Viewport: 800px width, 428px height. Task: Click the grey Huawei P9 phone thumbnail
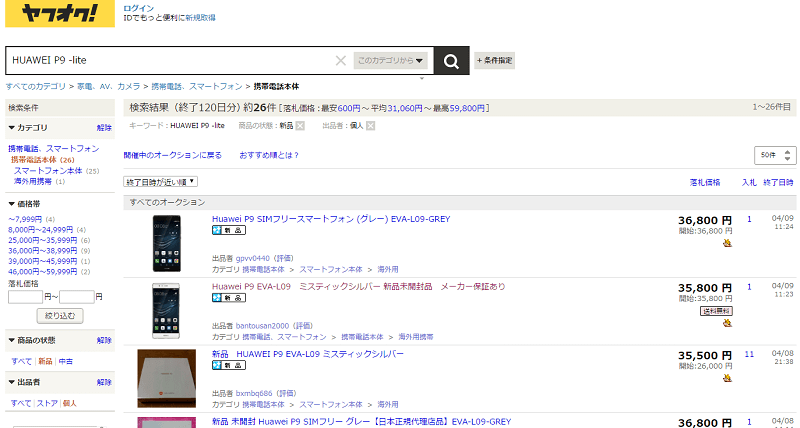(166, 243)
